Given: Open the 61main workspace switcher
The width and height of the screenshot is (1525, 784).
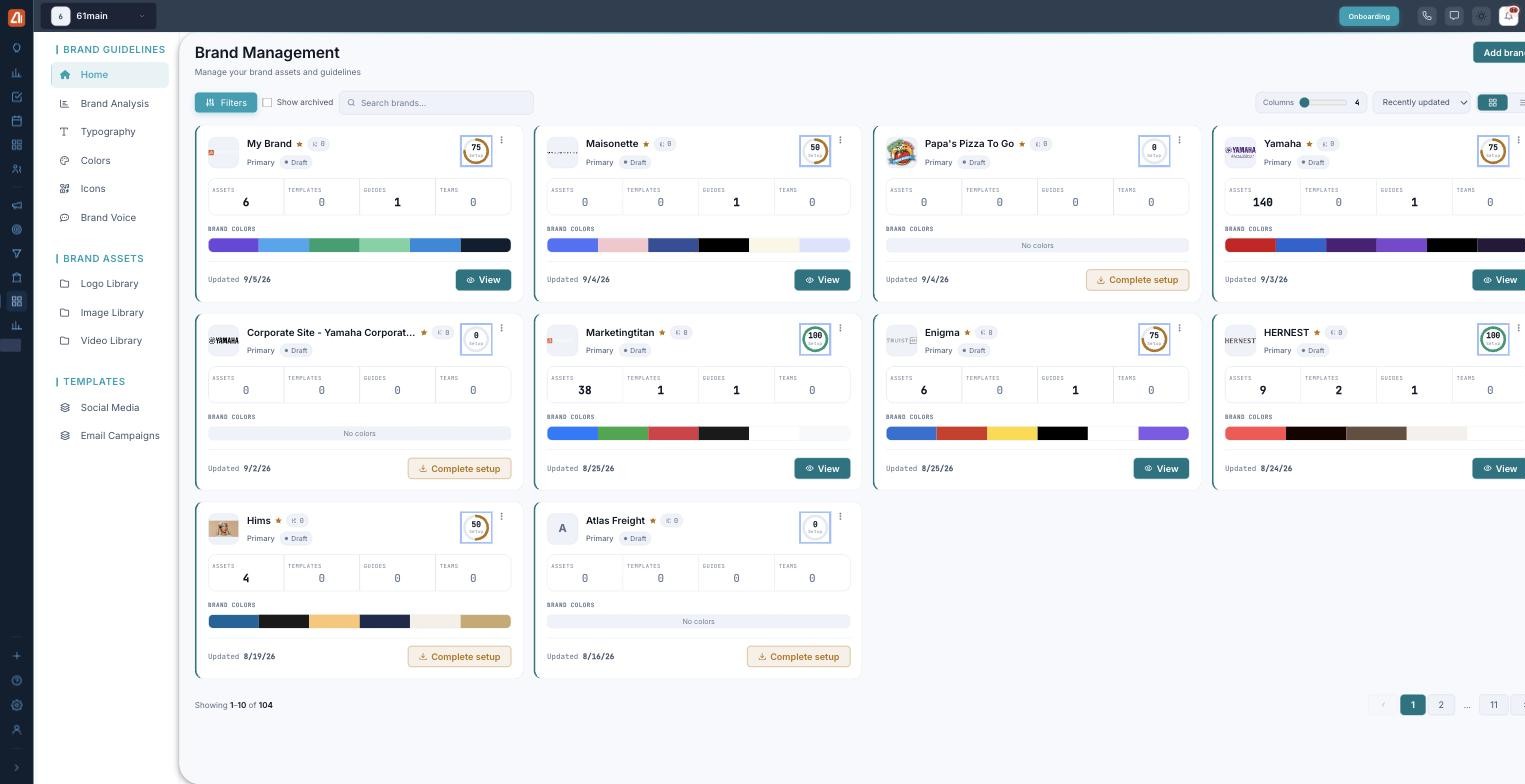Looking at the screenshot, I should point(100,16).
